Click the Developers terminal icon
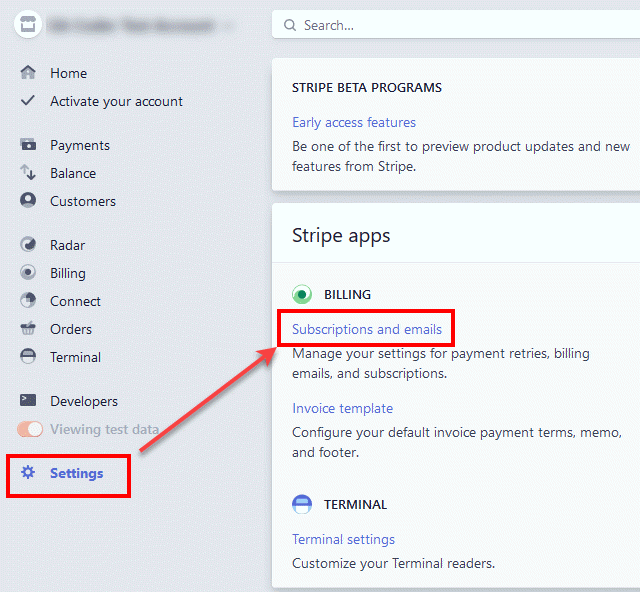 (x=28, y=401)
